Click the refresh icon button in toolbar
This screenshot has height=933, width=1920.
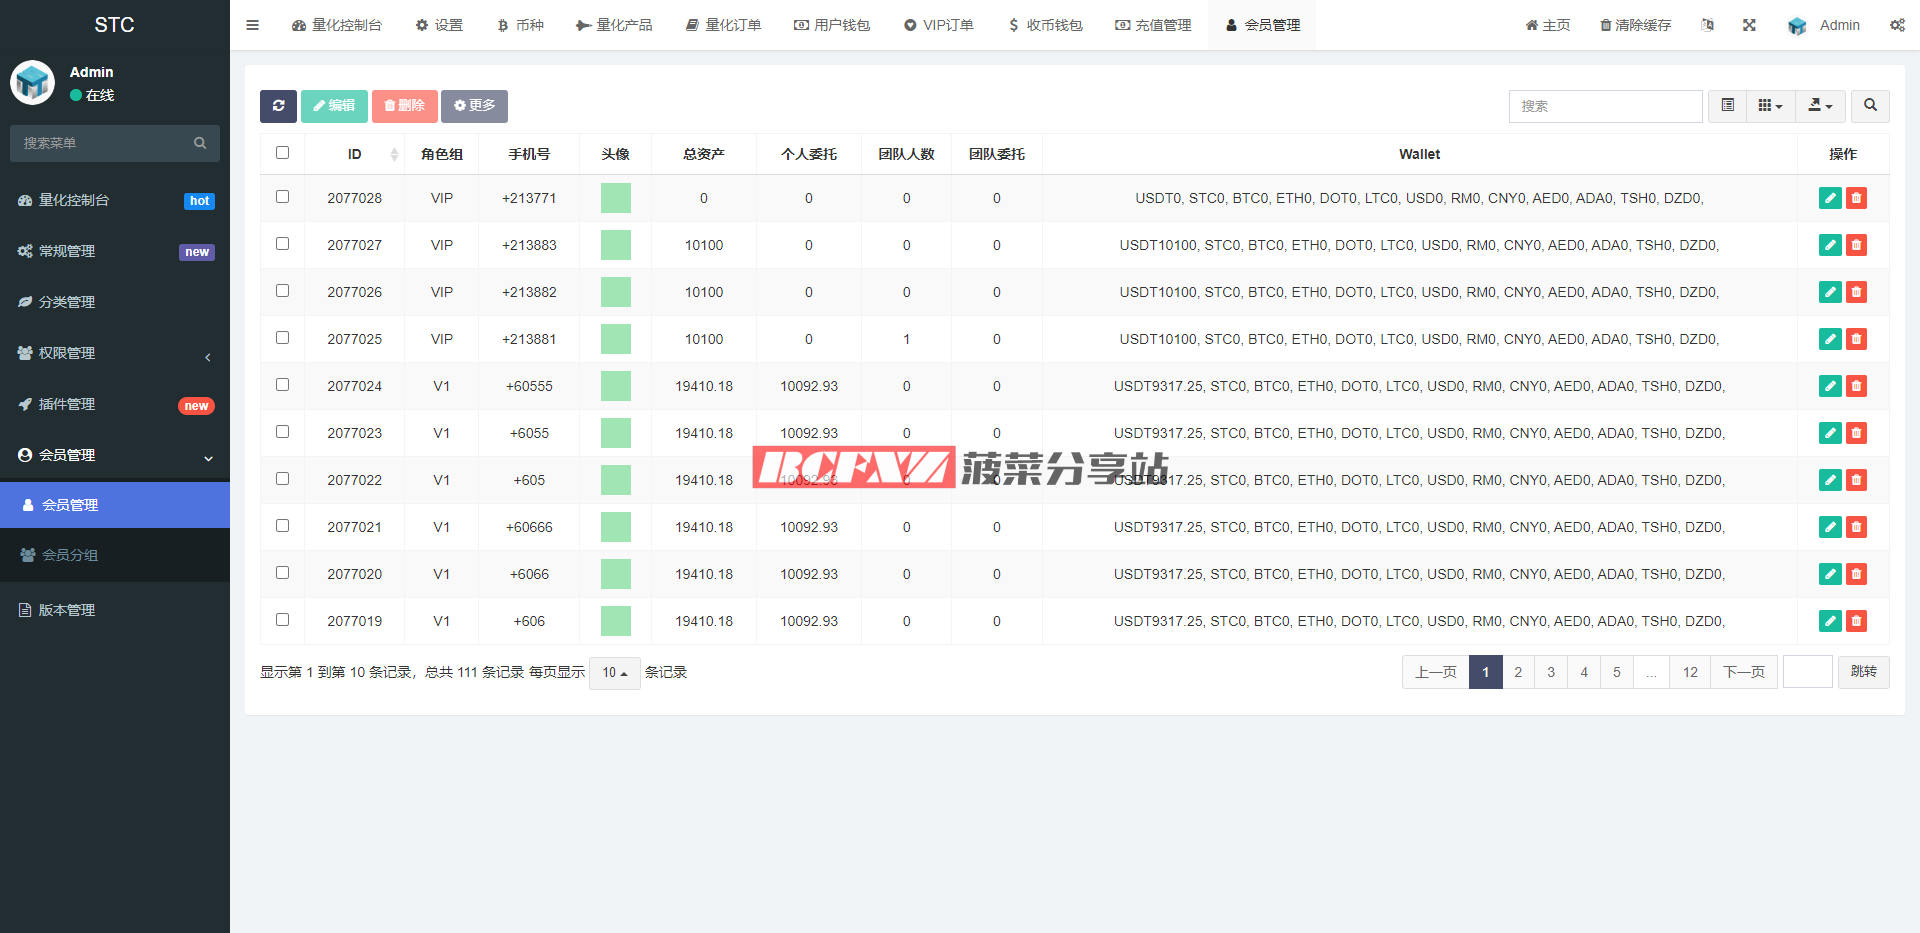[x=278, y=106]
